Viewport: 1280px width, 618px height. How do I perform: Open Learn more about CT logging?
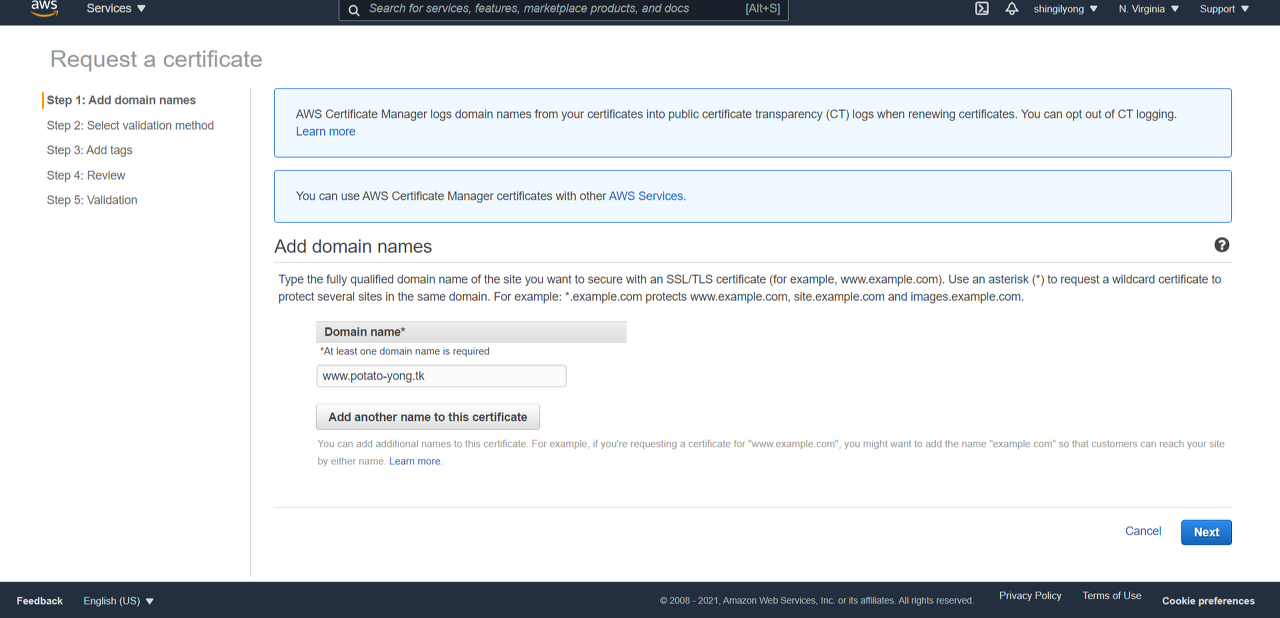click(x=325, y=131)
